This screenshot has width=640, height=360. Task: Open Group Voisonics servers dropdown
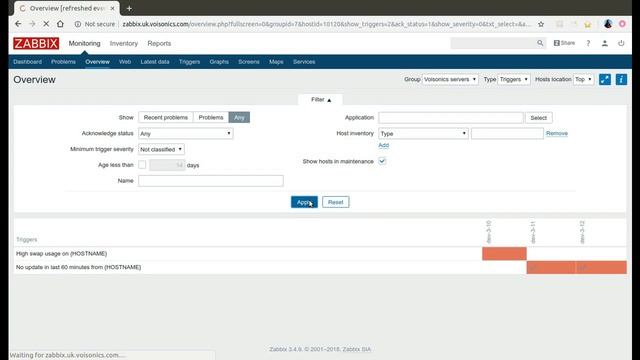(450, 79)
